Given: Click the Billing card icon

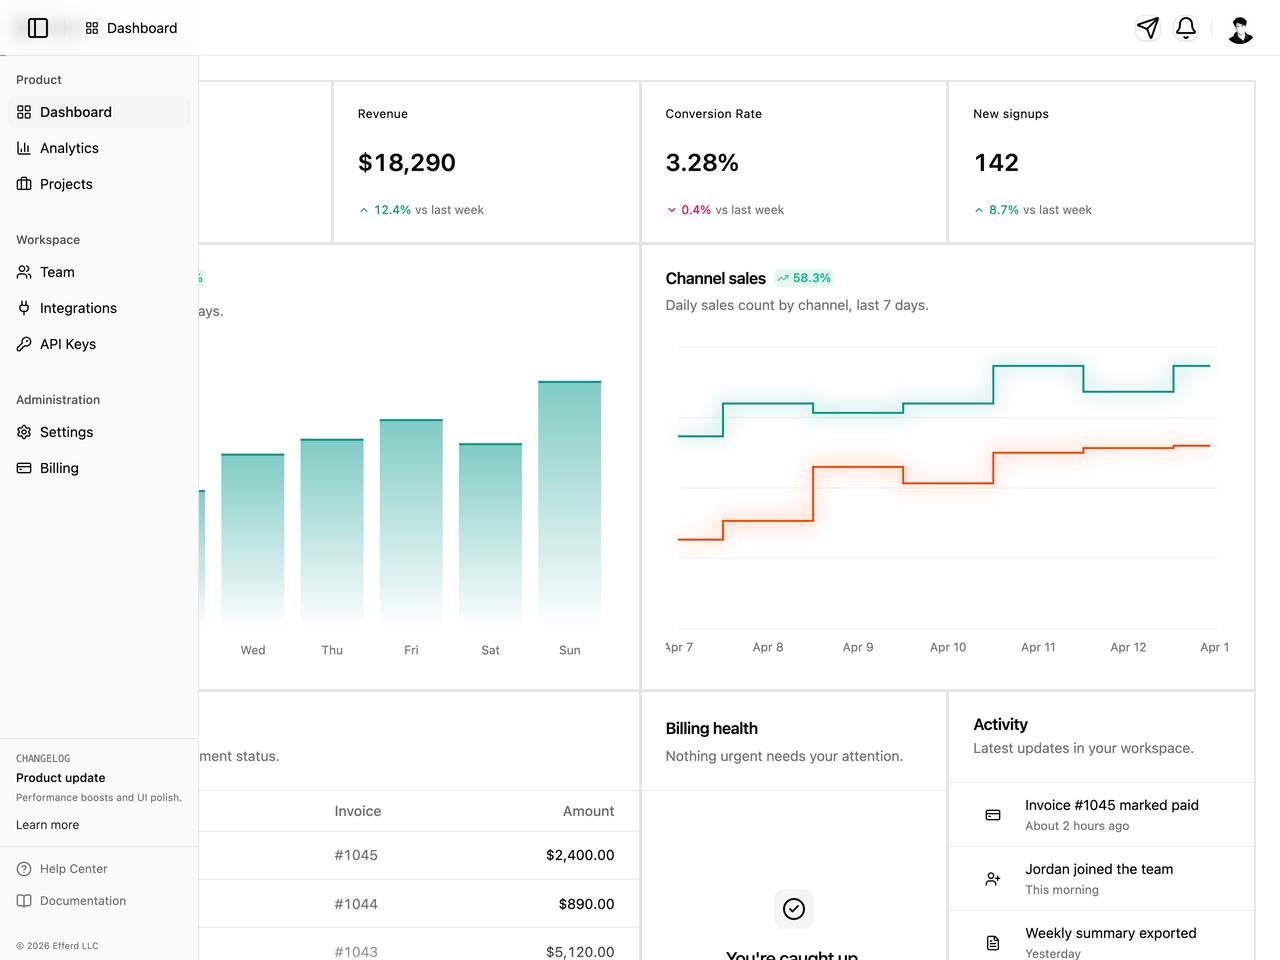Looking at the screenshot, I should coord(24,468).
